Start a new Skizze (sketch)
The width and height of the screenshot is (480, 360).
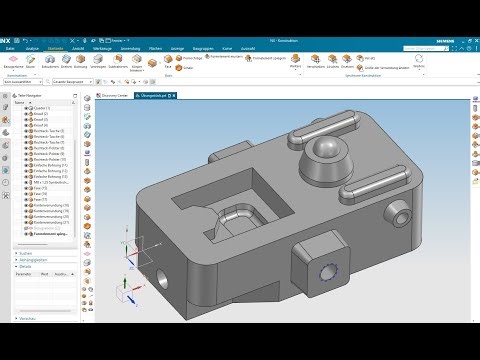click(30, 62)
